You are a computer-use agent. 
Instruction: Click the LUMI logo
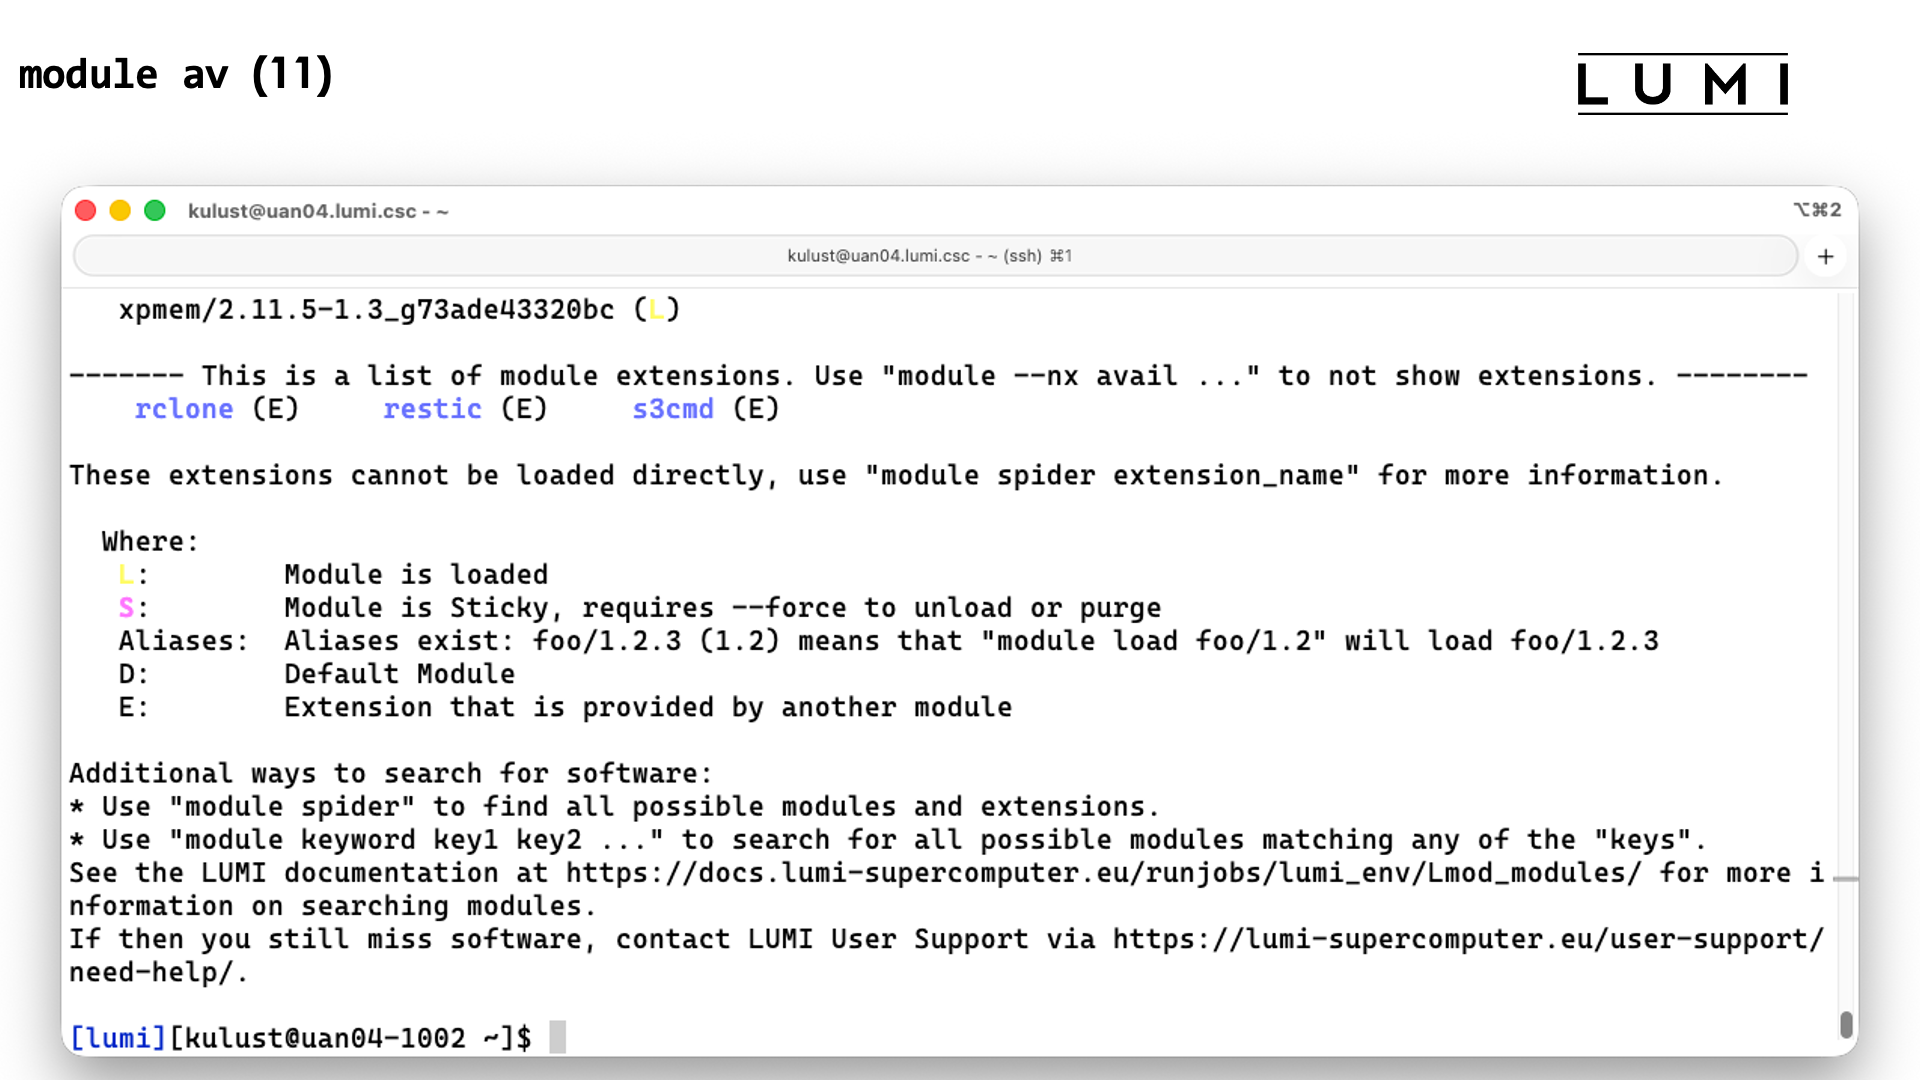coord(1682,84)
